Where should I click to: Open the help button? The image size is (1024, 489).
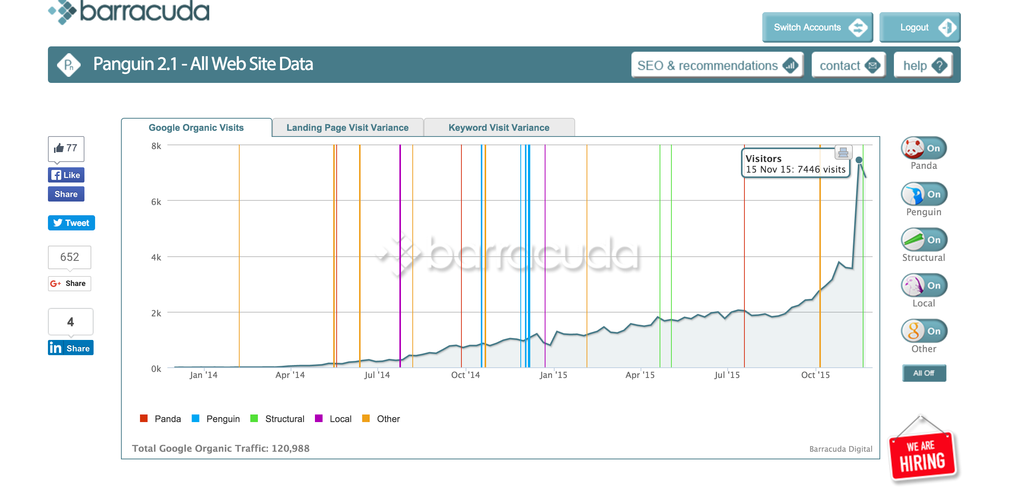point(923,65)
